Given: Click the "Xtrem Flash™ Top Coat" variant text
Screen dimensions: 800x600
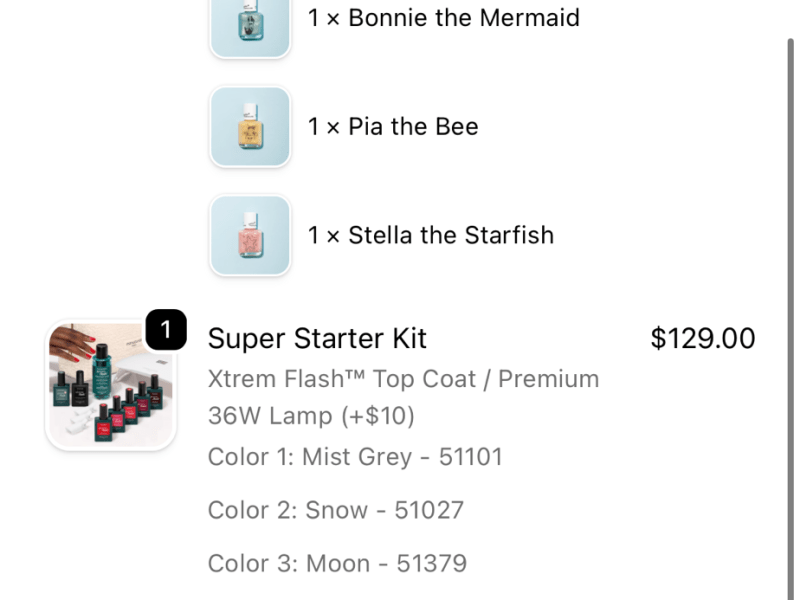Looking at the screenshot, I should tap(346, 379).
